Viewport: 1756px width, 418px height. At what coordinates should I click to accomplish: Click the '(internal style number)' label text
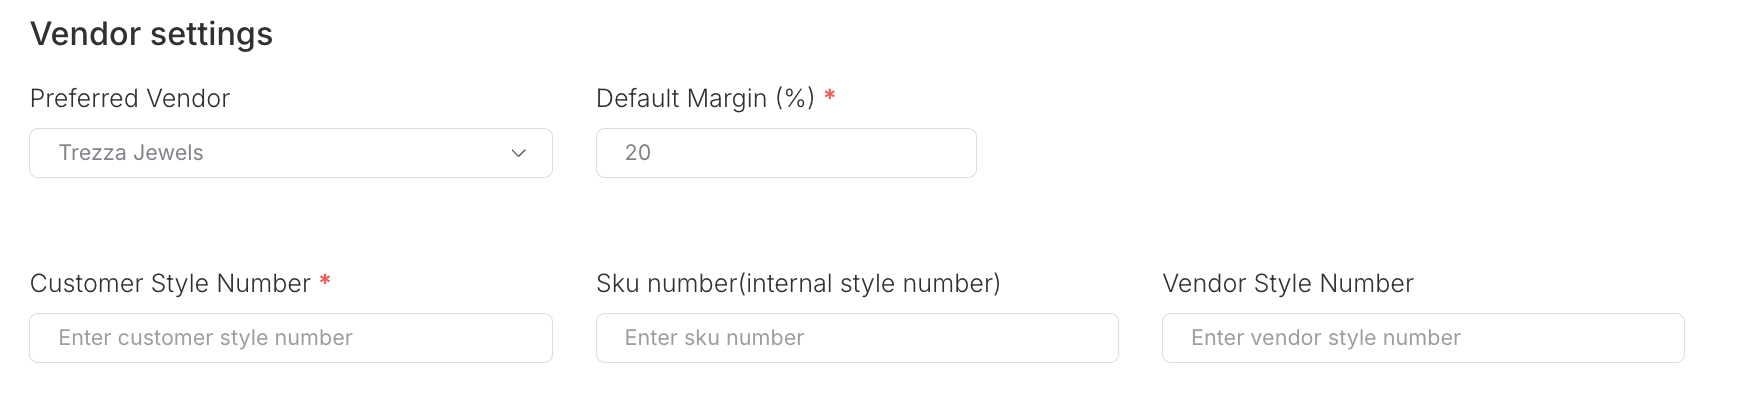coord(869,283)
